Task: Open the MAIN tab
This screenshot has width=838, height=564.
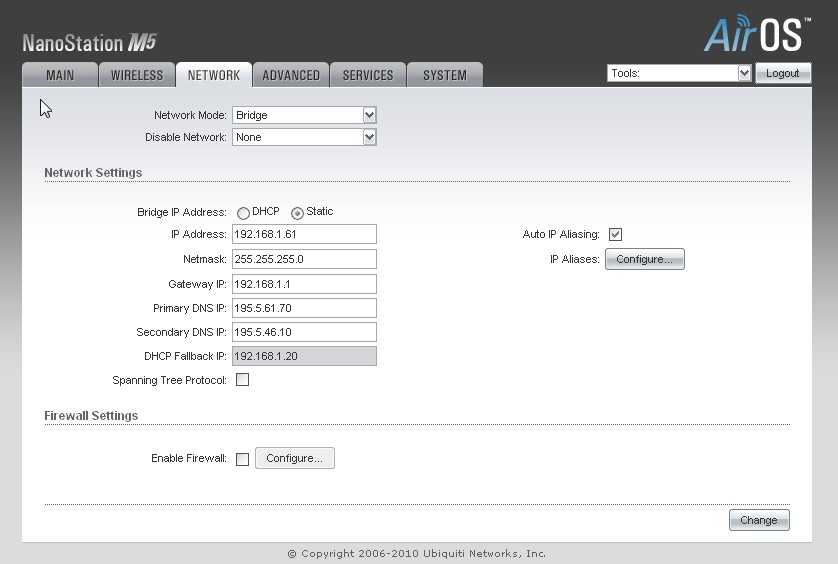Action: [x=60, y=75]
